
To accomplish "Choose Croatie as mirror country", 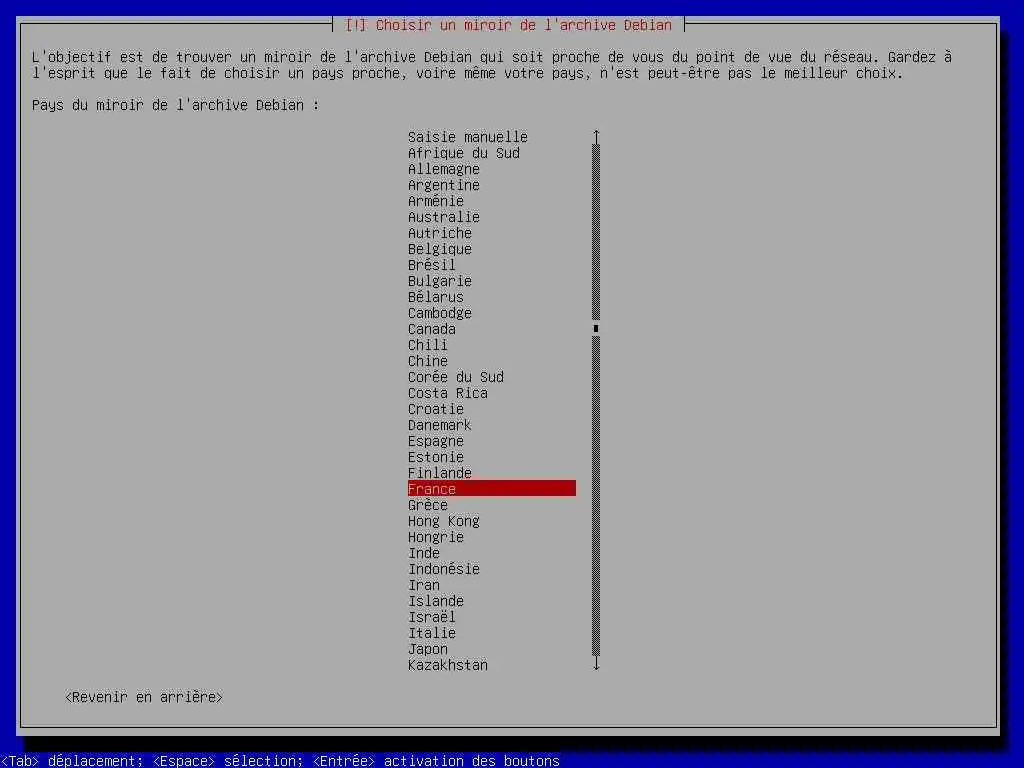I will tap(436, 409).
